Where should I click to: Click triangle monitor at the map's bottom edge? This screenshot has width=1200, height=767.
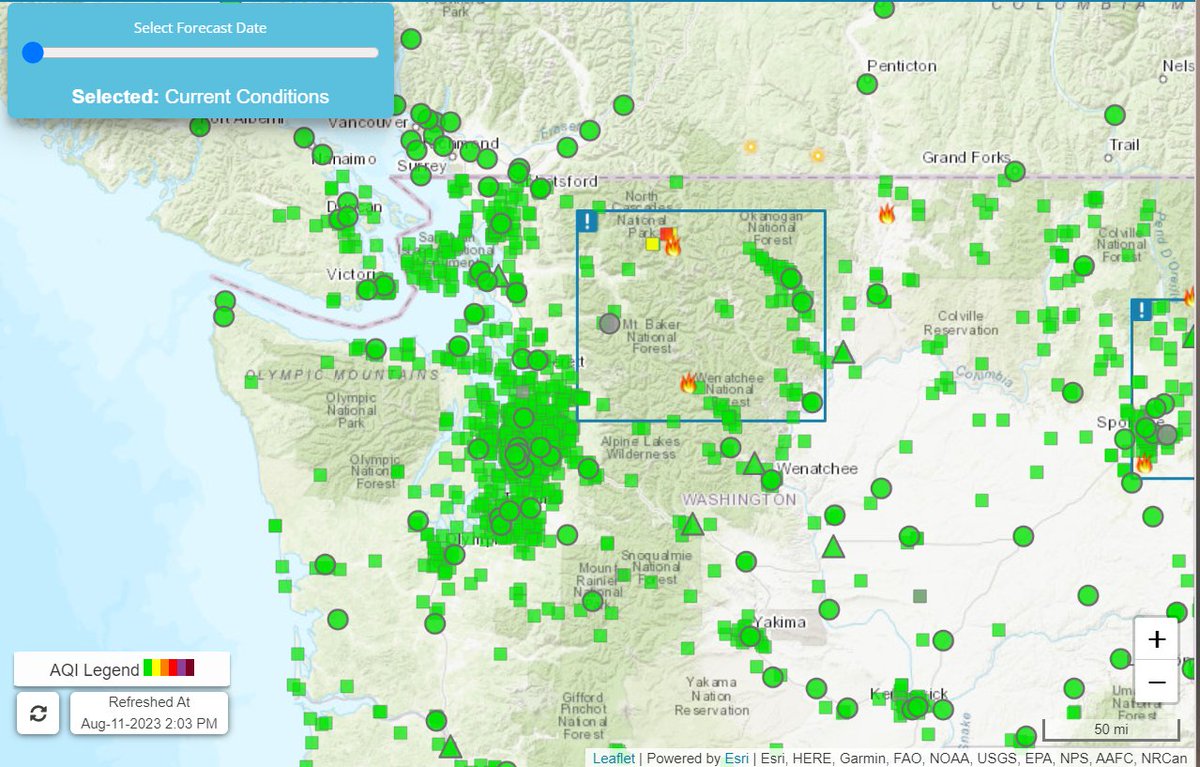[x=450, y=747]
